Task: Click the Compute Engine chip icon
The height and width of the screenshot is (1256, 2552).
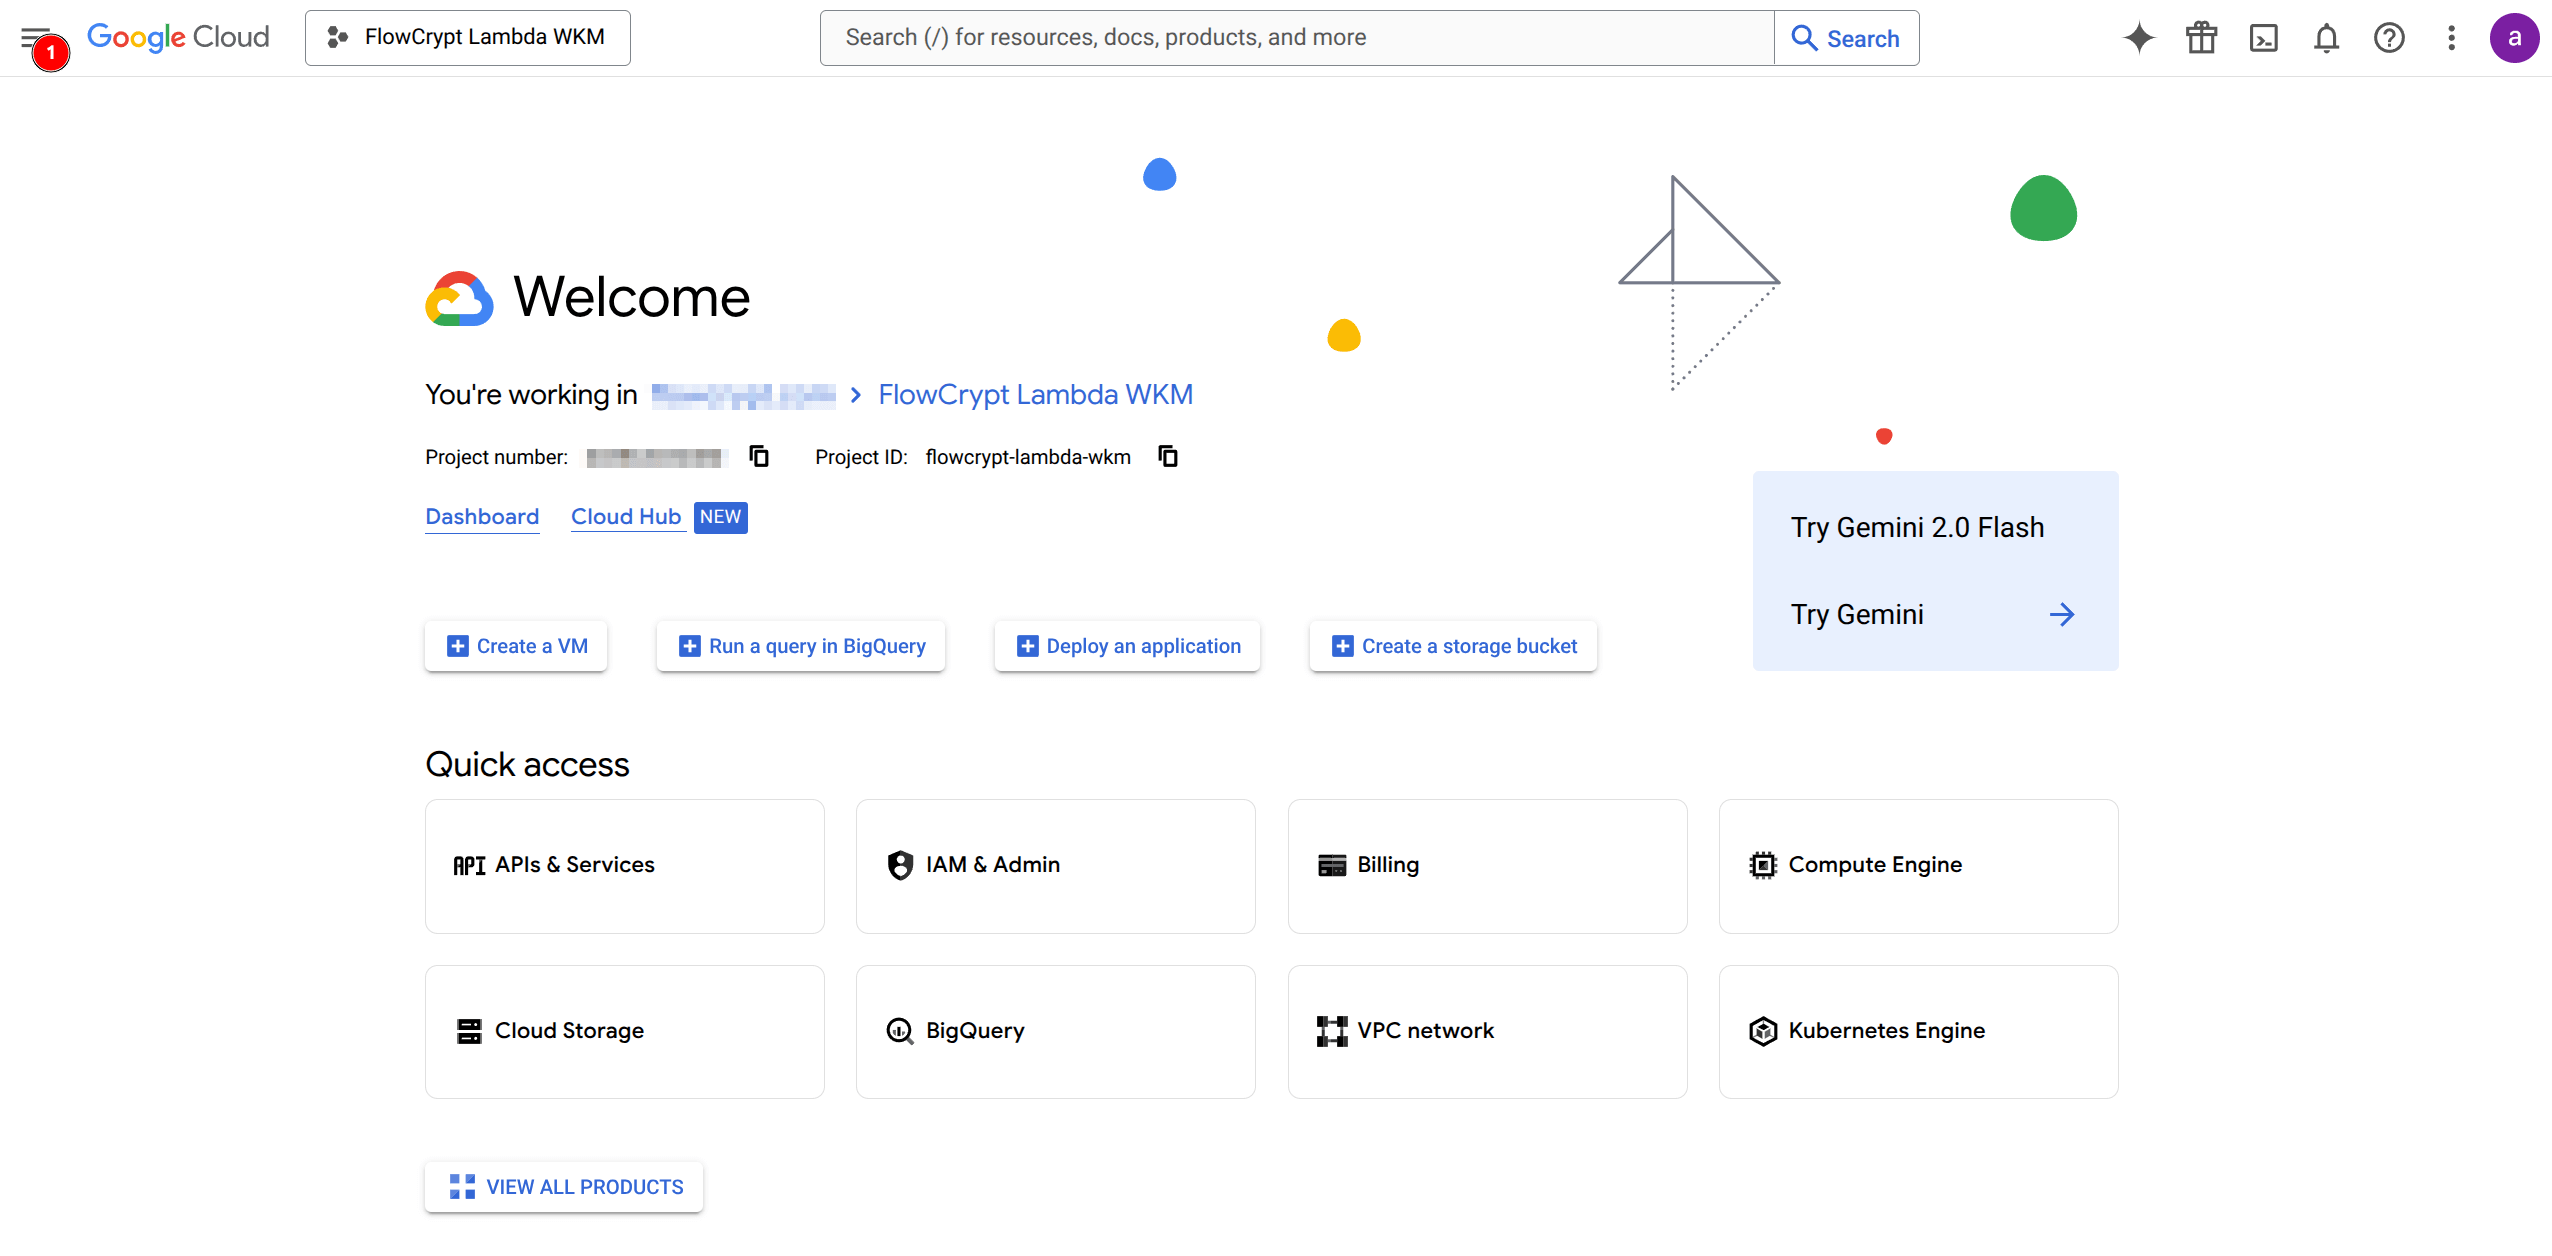Action: 1763,865
